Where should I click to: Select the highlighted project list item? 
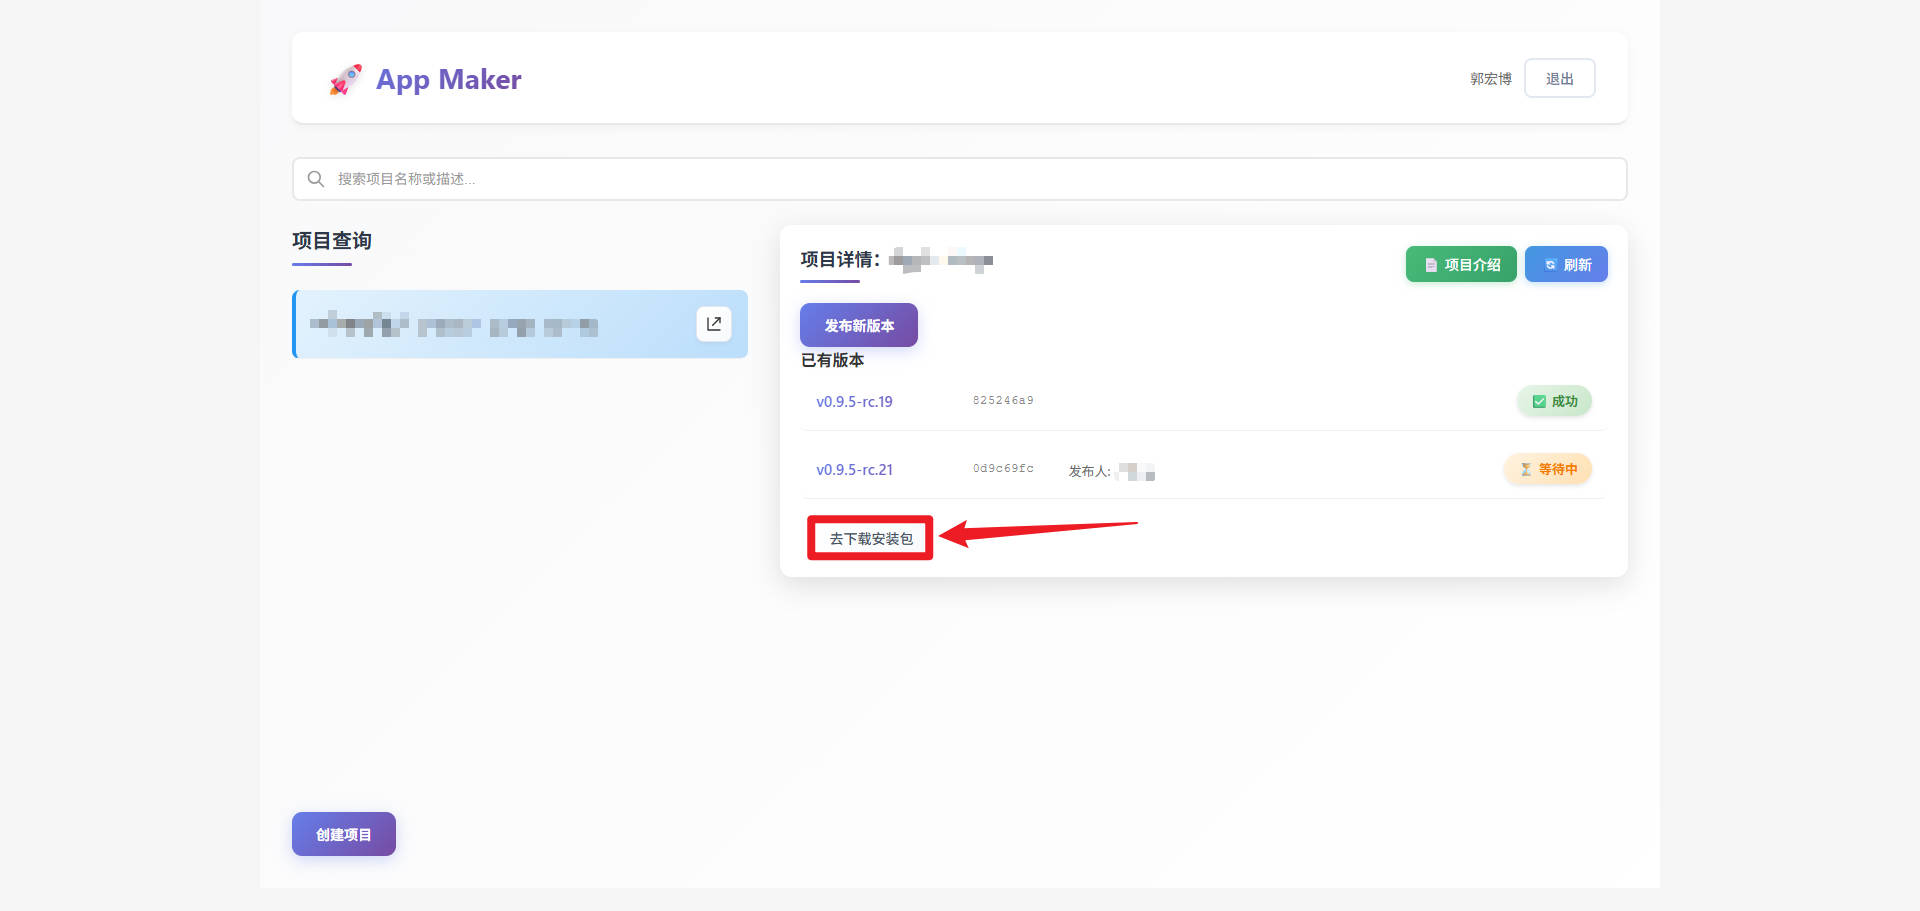500,325
